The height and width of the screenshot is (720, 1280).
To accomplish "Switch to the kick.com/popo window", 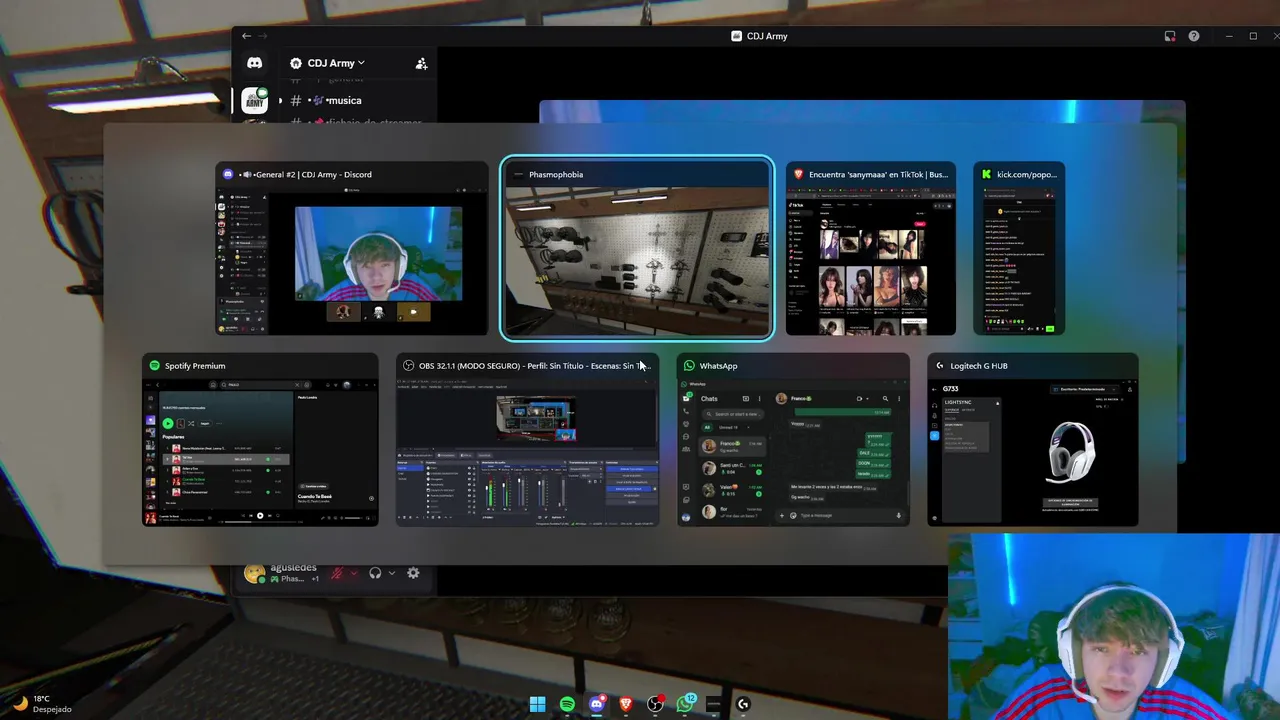I will [1019, 248].
